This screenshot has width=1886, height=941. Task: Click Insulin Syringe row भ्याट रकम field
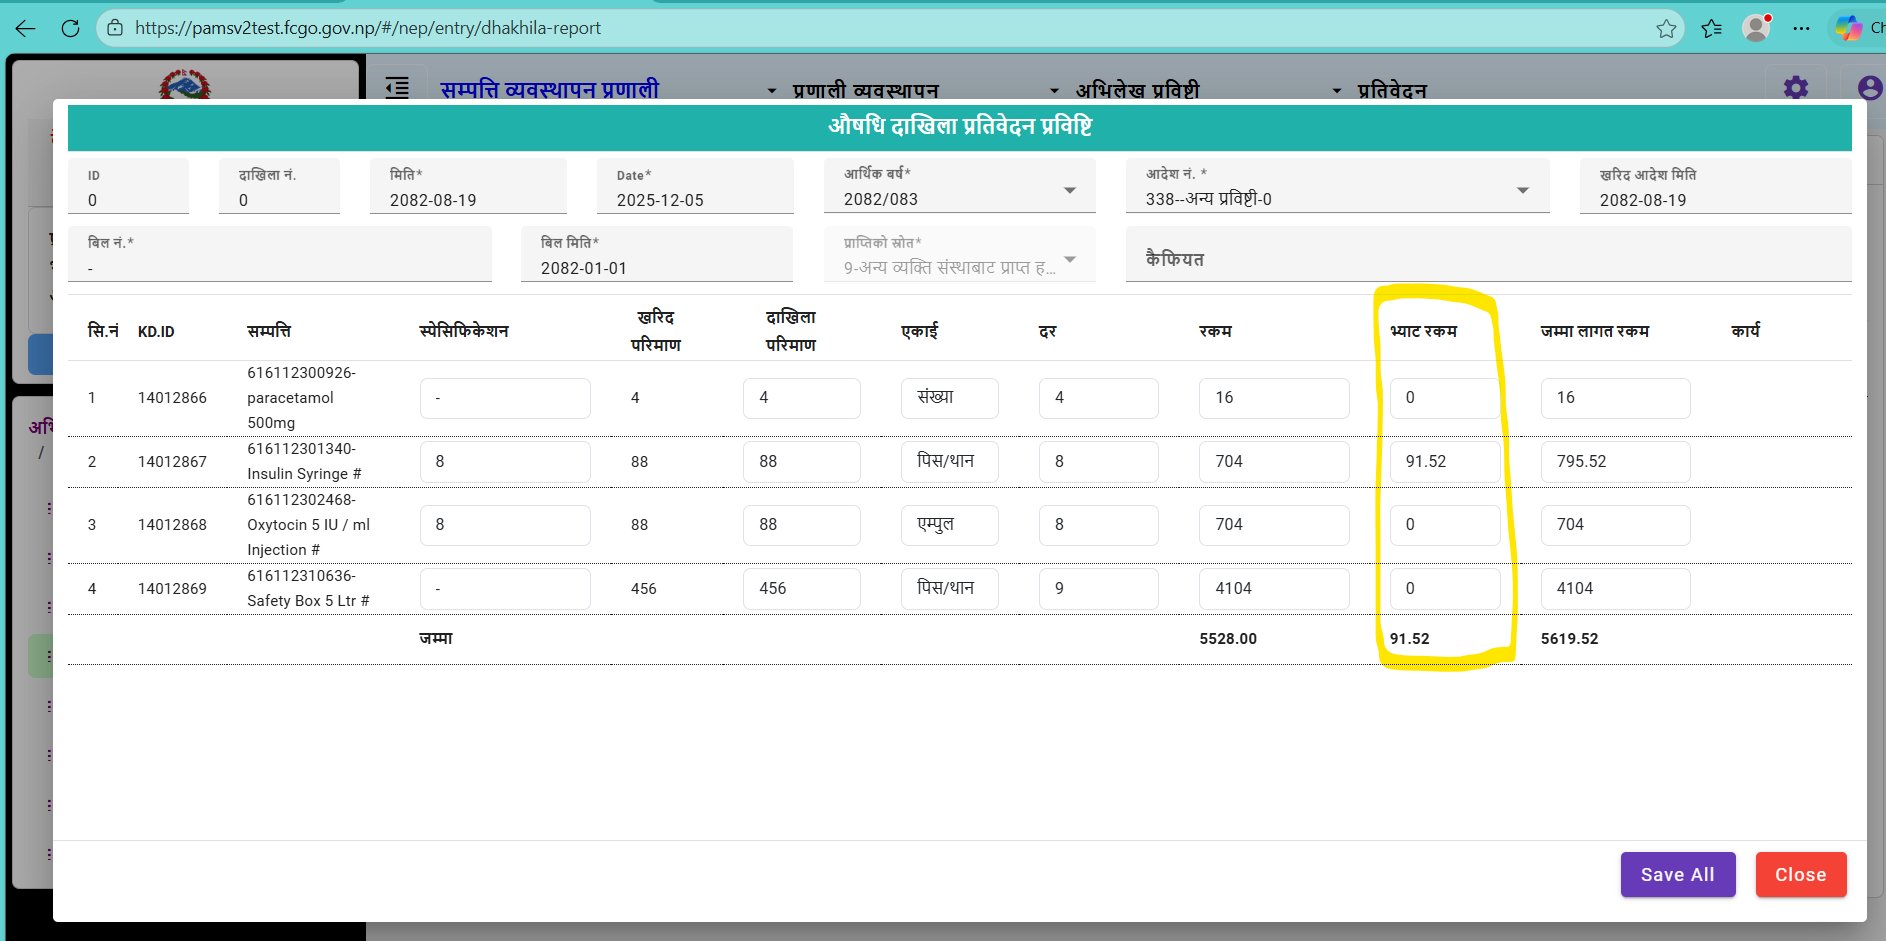1445,462
